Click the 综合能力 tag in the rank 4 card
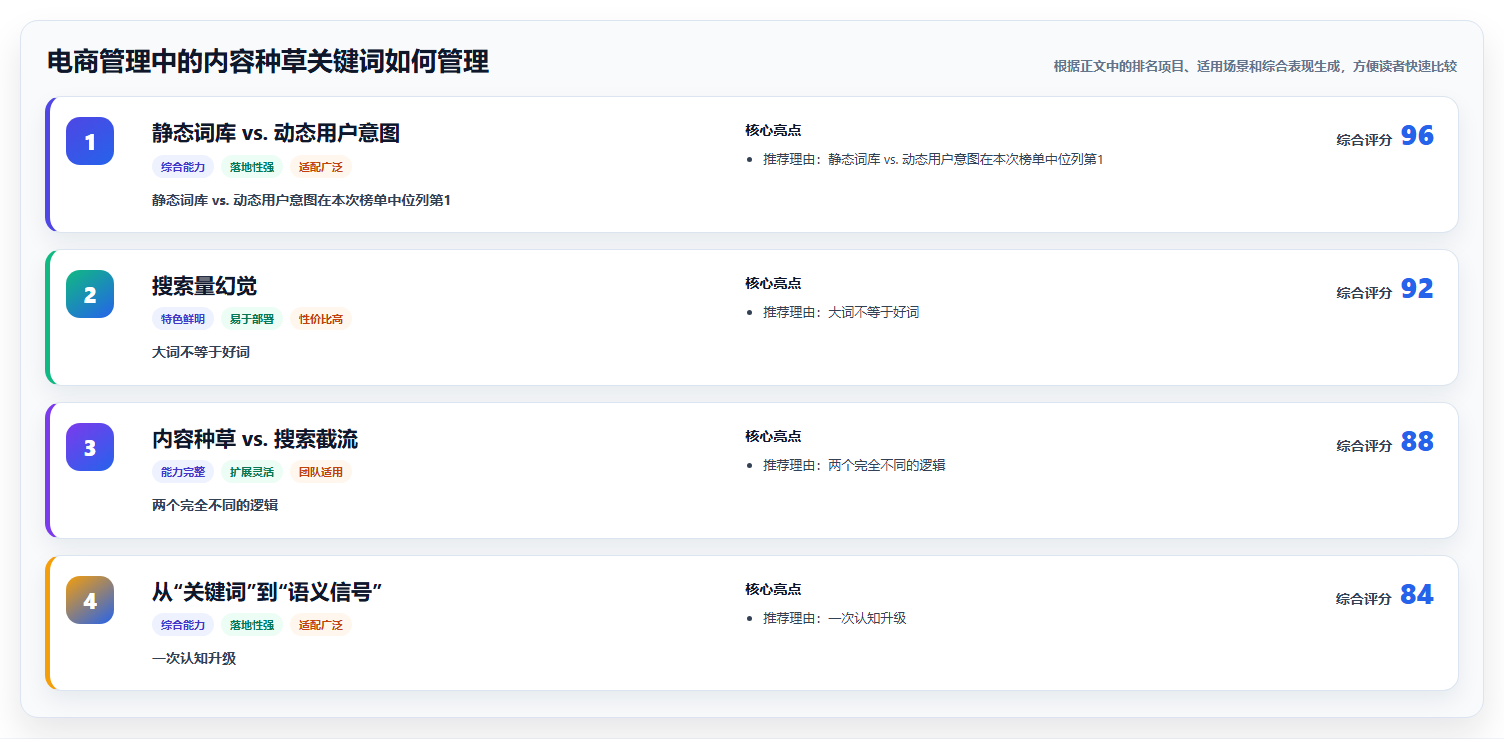 tap(183, 626)
